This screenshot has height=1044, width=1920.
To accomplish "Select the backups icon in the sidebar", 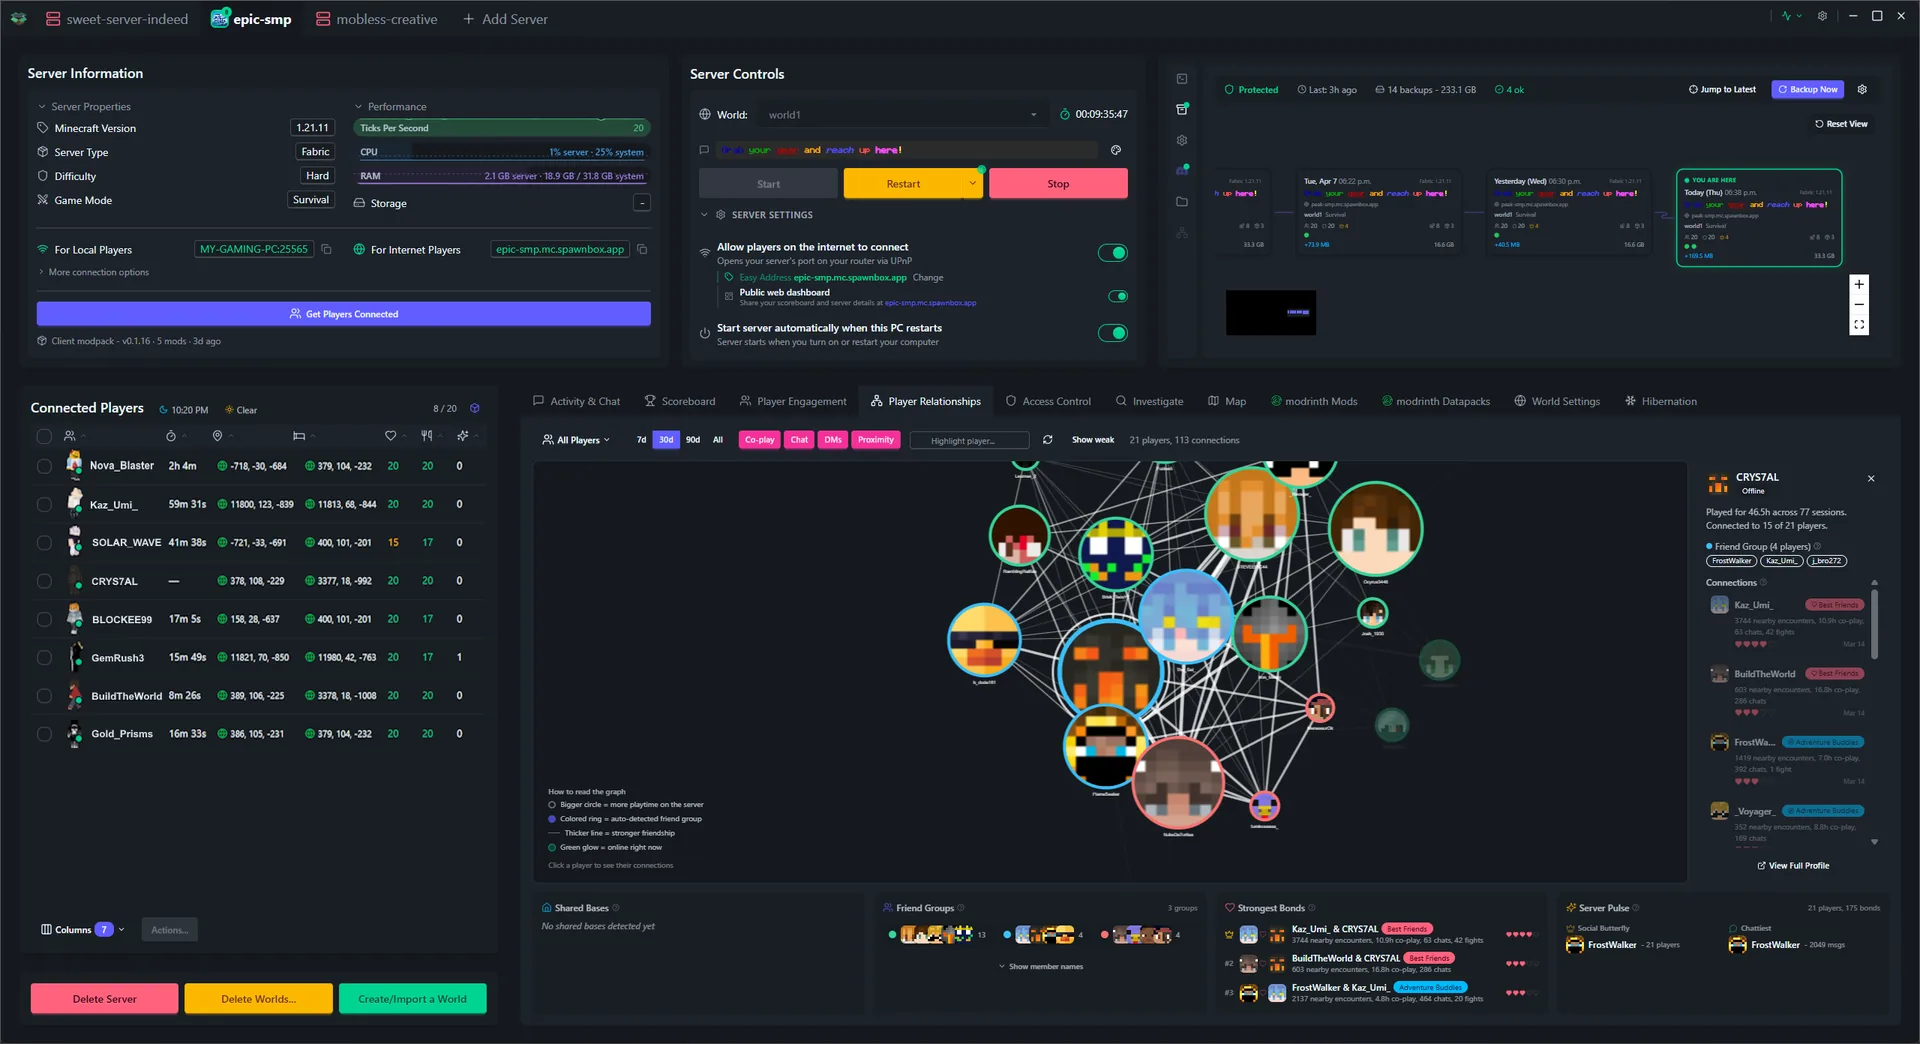I will pyautogui.click(x=1182, y=108).
